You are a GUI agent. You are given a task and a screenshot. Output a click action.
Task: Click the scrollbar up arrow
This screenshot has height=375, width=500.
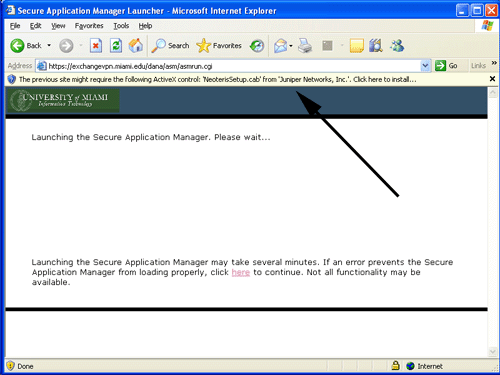point(493,93)
